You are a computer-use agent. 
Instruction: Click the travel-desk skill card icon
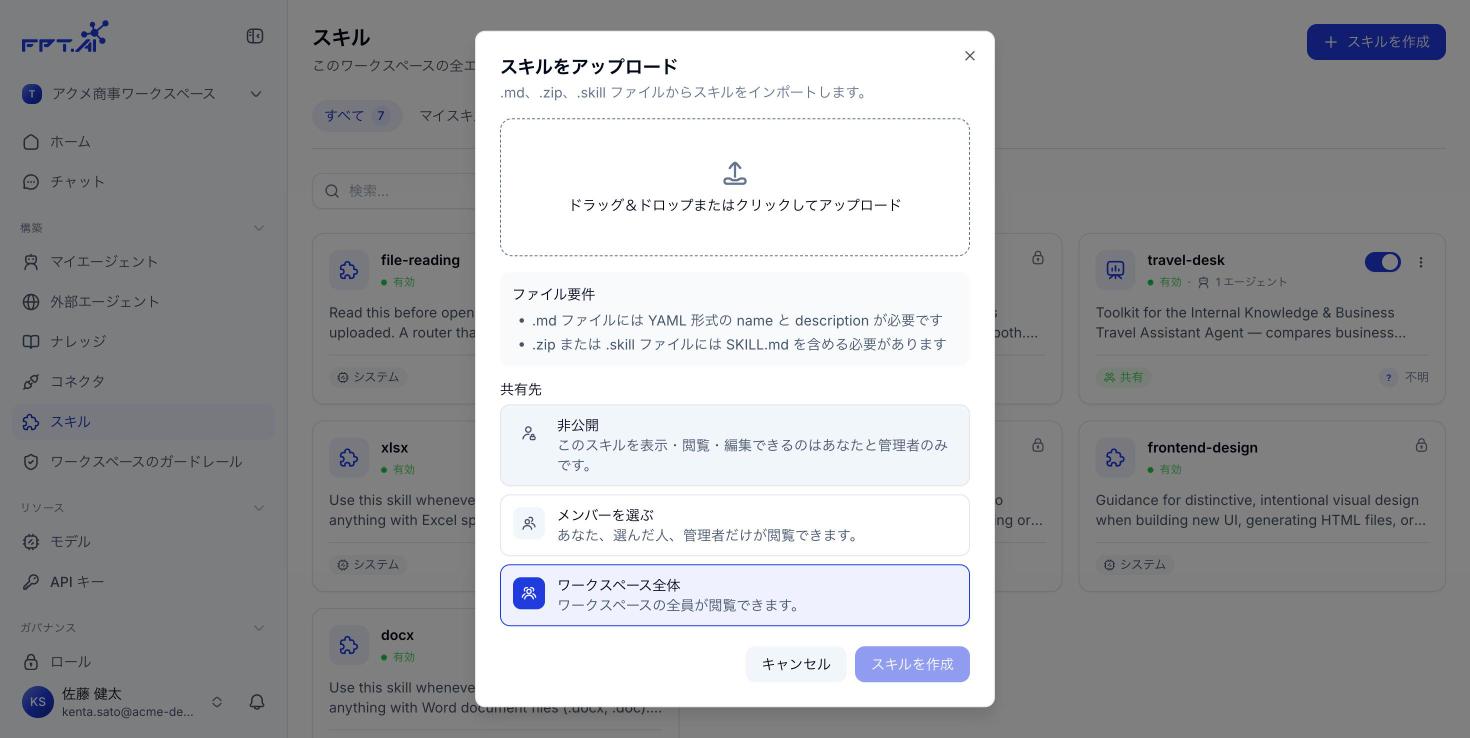[1115, 270]
